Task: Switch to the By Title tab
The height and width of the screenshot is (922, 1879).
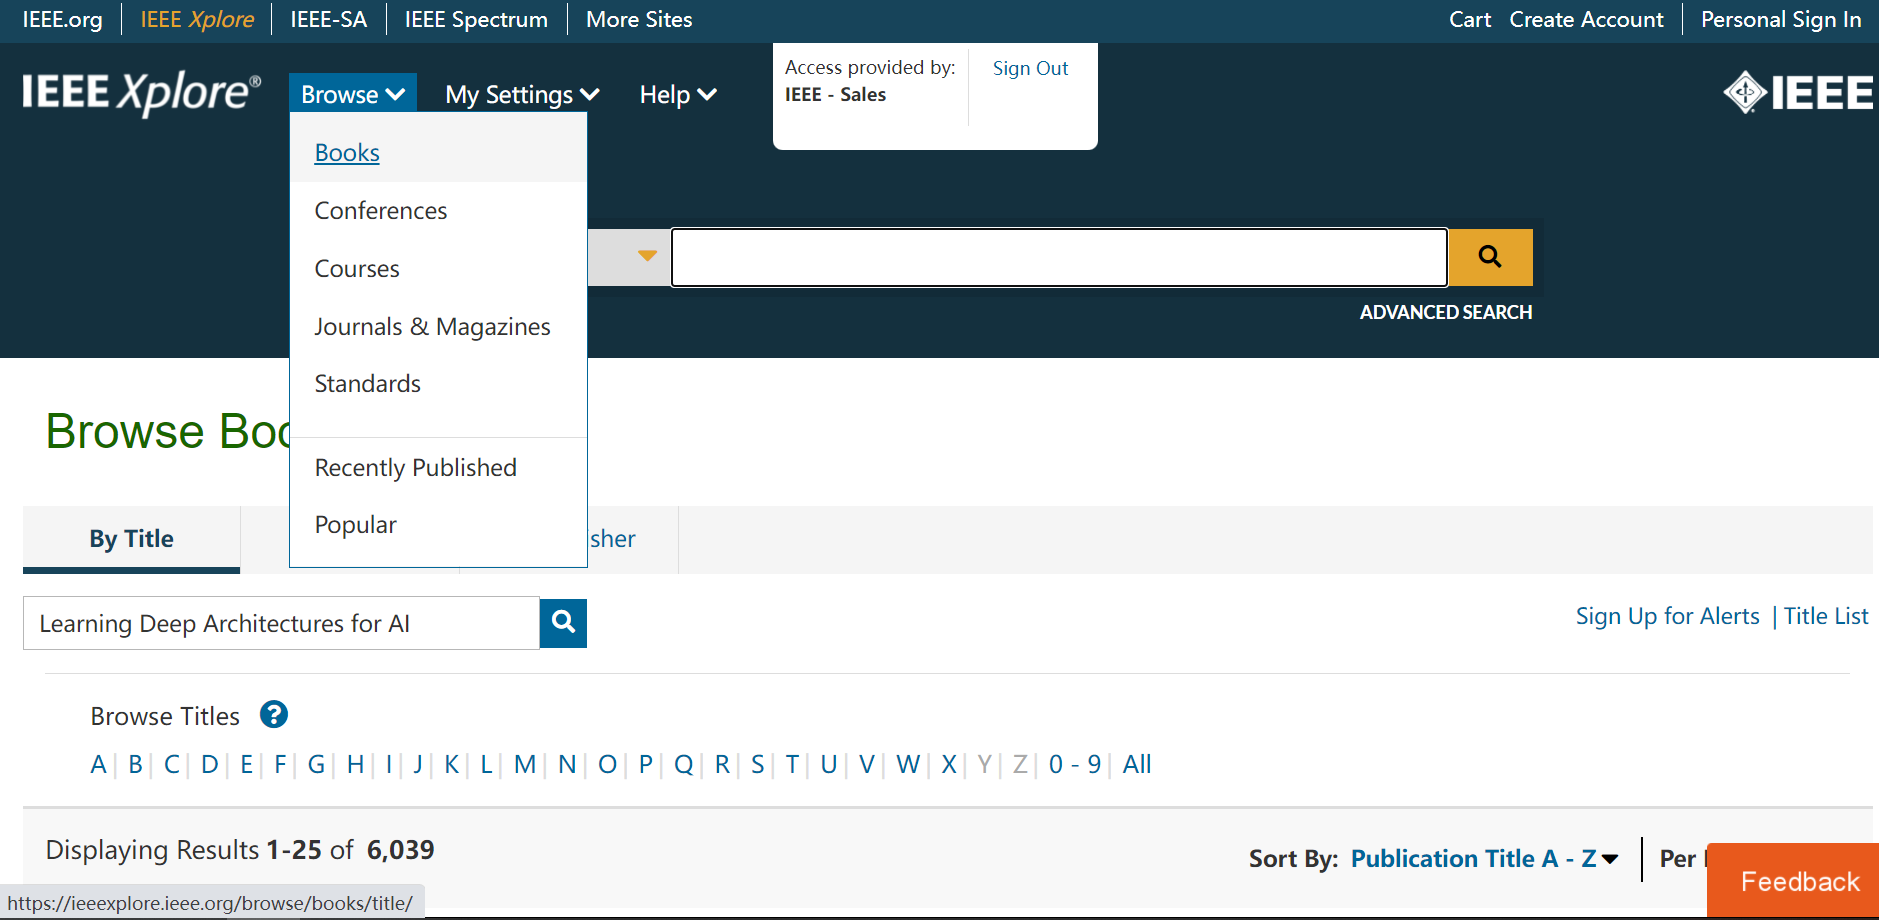Action: (131, 539)
